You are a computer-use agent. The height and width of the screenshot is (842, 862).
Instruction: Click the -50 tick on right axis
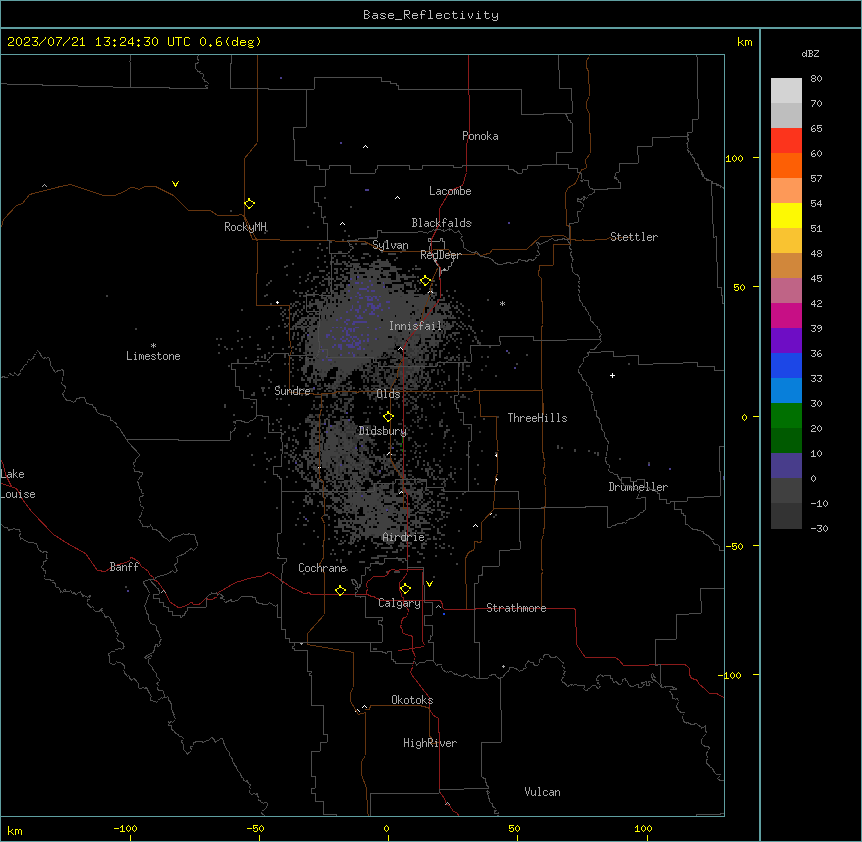click(x=734, y=546)
